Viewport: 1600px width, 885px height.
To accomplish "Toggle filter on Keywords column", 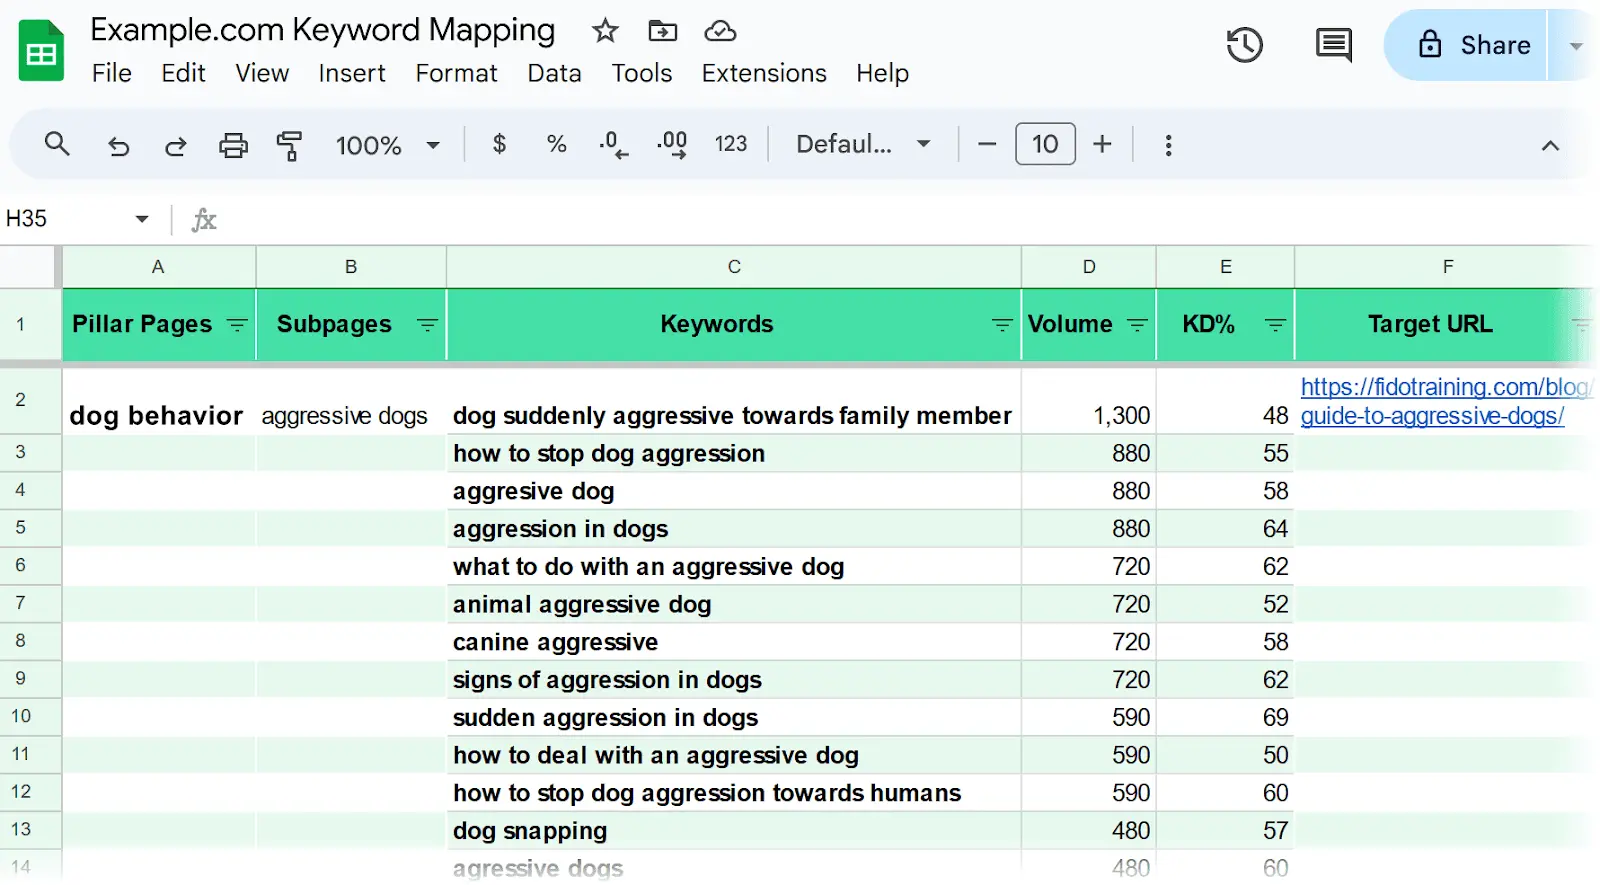I will click(x=1001, y=325).
